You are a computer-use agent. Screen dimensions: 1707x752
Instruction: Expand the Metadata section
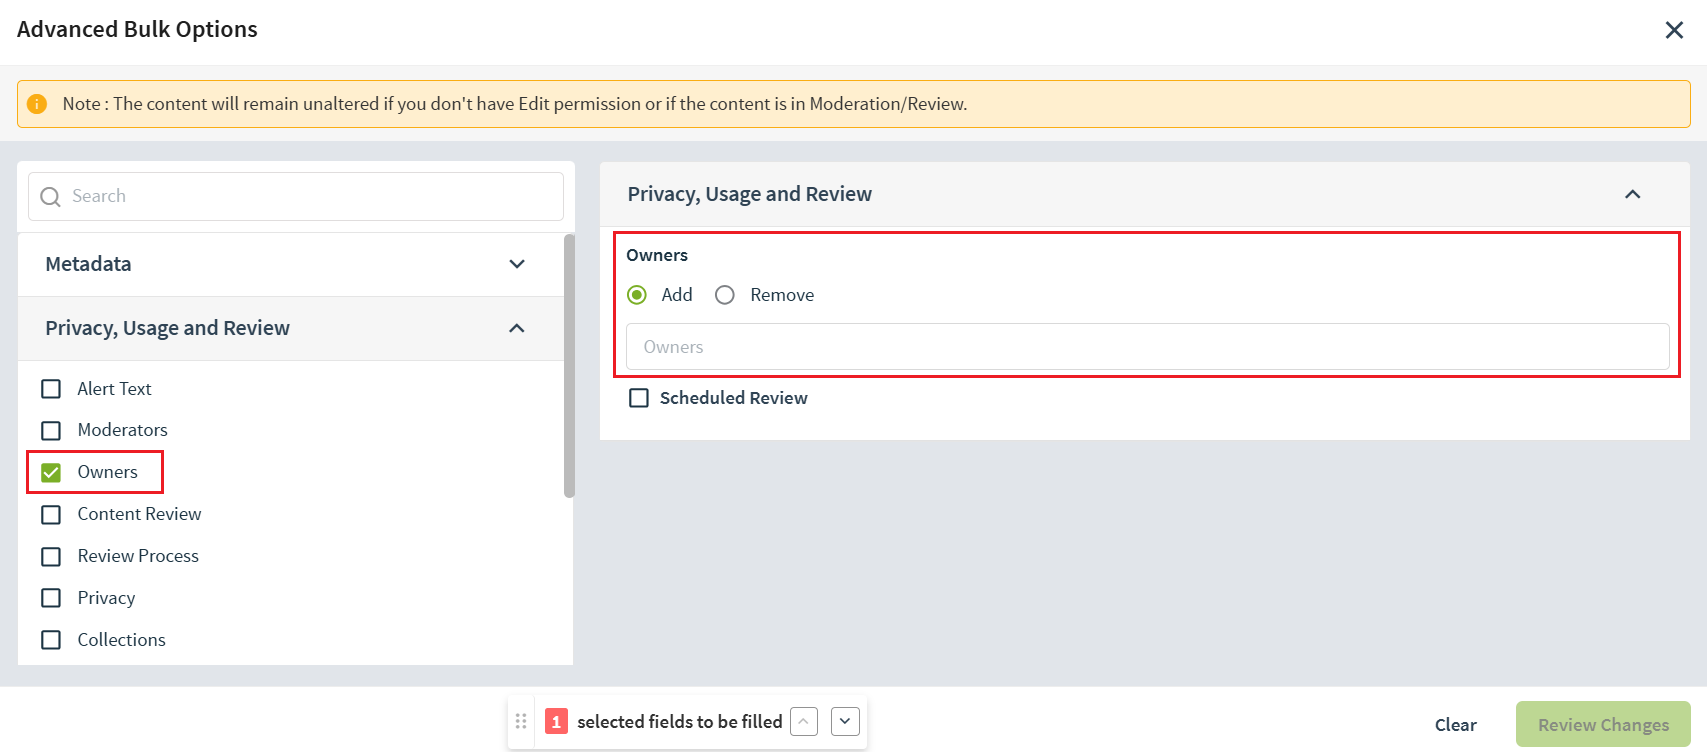pos(291,264)
